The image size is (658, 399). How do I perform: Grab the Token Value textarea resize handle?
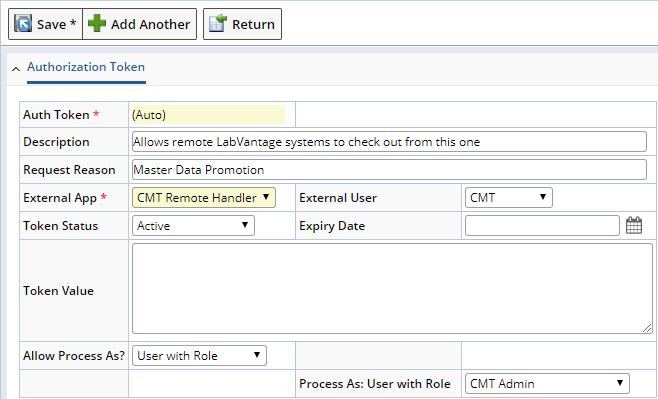click(x=647, y=328)
